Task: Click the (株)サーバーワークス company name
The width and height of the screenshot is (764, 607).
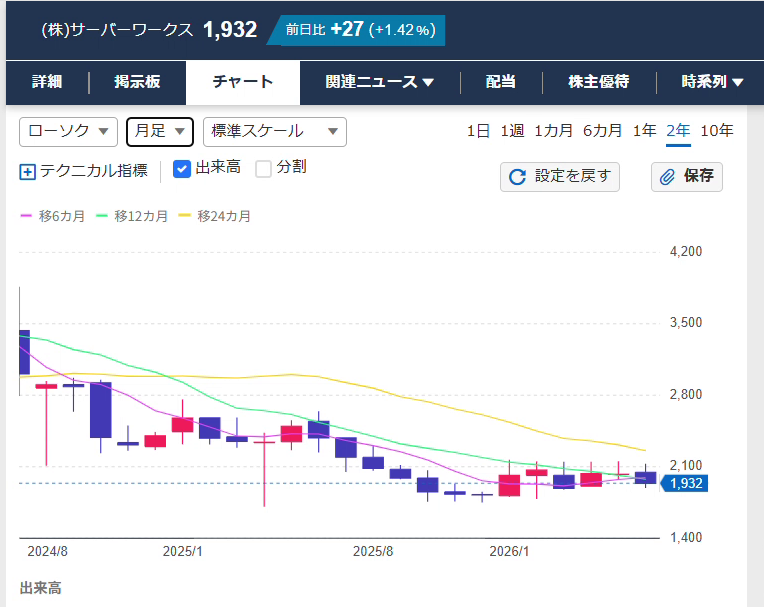Action: tap(117, 30)
